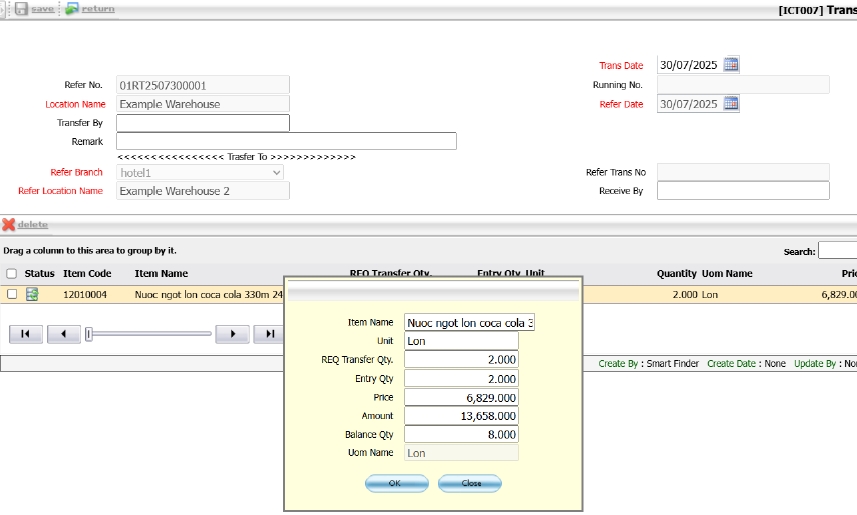Image resolution: width=857 pixels, height=515 pixels.
Task: Open the Trans Date calendar picker
Action: (731, 65)
